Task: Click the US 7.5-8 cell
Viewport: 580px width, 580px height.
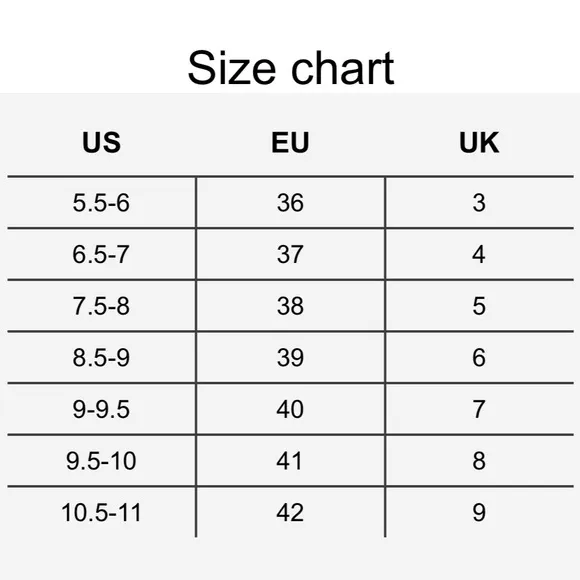Action: pyautogui.click(x=101, y=306)
